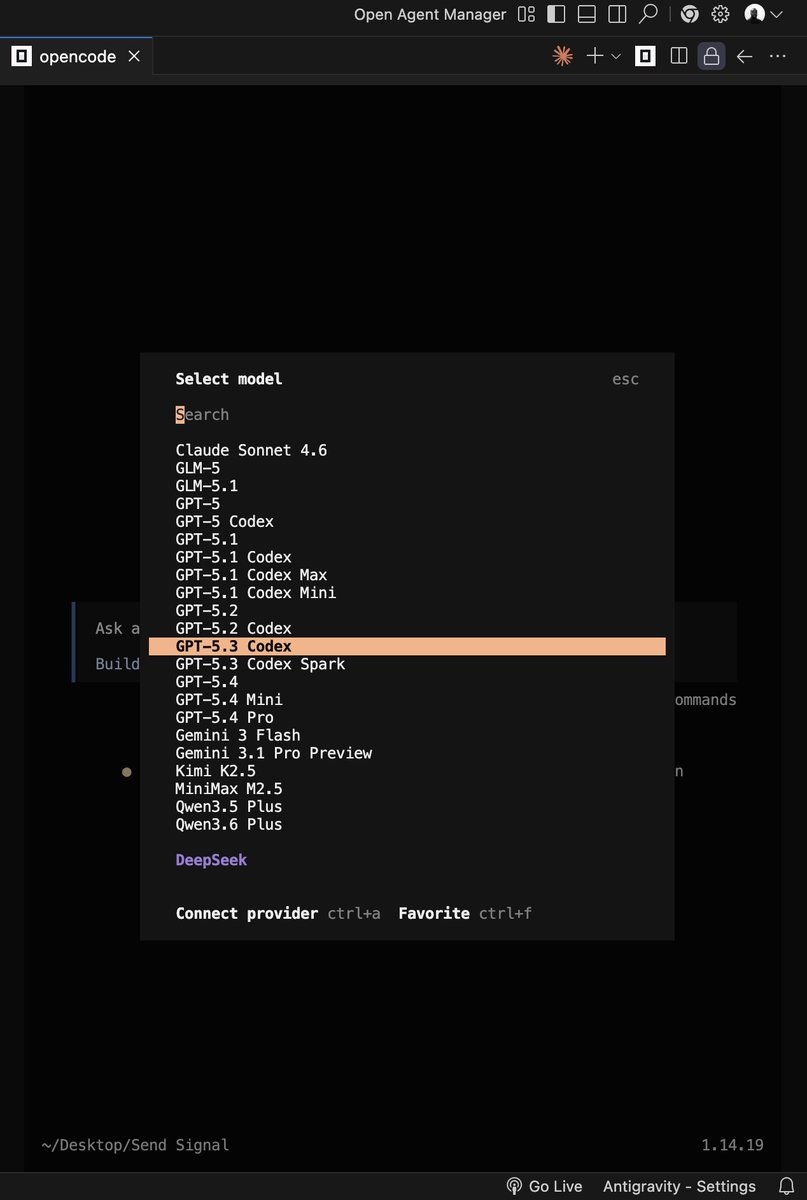Select the GLM-5.1 model entry
807x1200 pixels.
point(407,486)
